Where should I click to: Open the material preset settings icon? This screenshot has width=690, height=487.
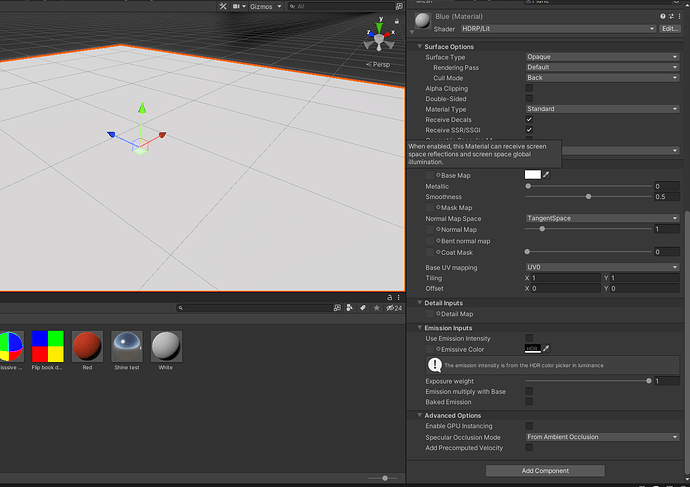click(673, 17)
